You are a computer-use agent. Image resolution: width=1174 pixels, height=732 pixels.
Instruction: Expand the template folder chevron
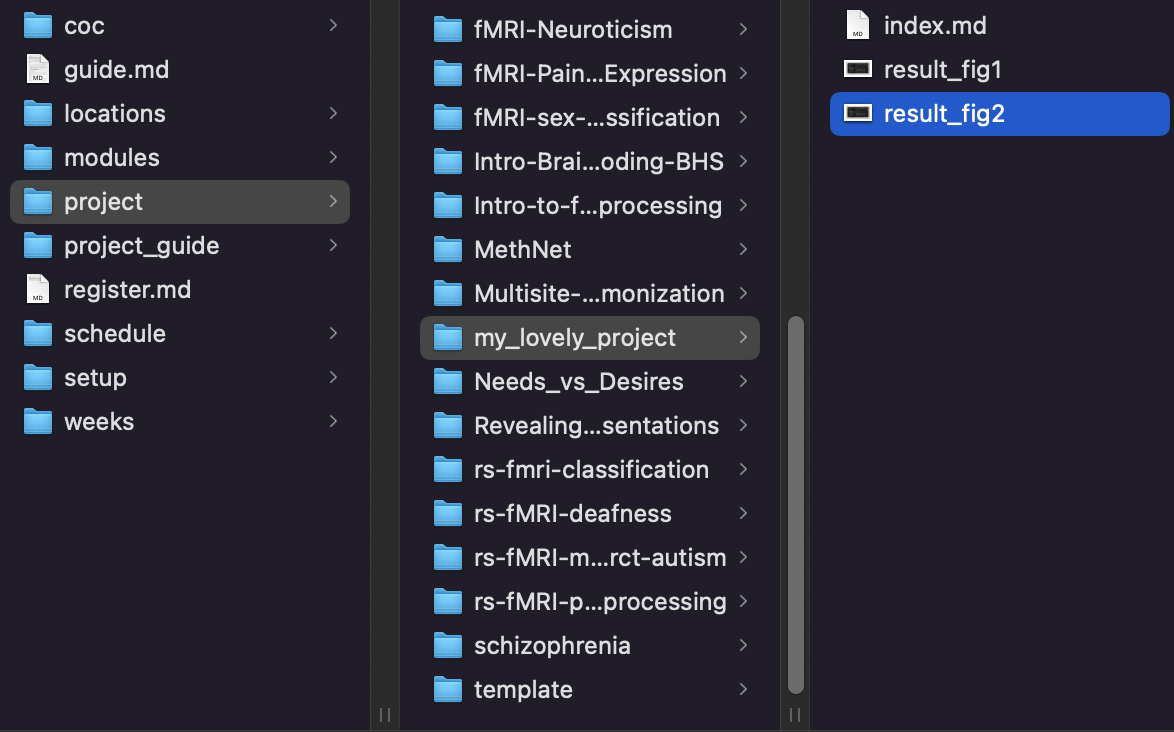(743, 690)
